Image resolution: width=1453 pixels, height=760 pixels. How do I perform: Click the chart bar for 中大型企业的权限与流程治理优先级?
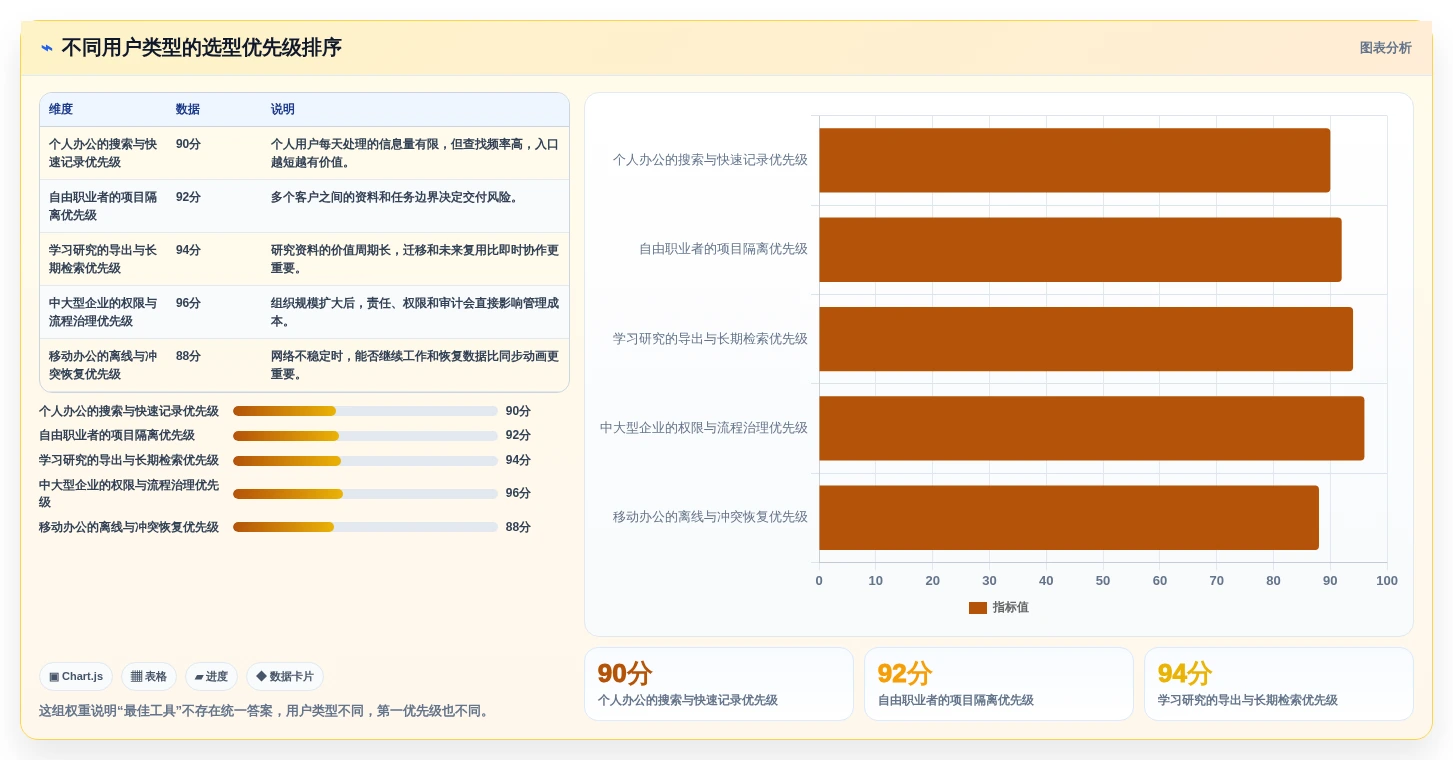[x=1091, y=428]
